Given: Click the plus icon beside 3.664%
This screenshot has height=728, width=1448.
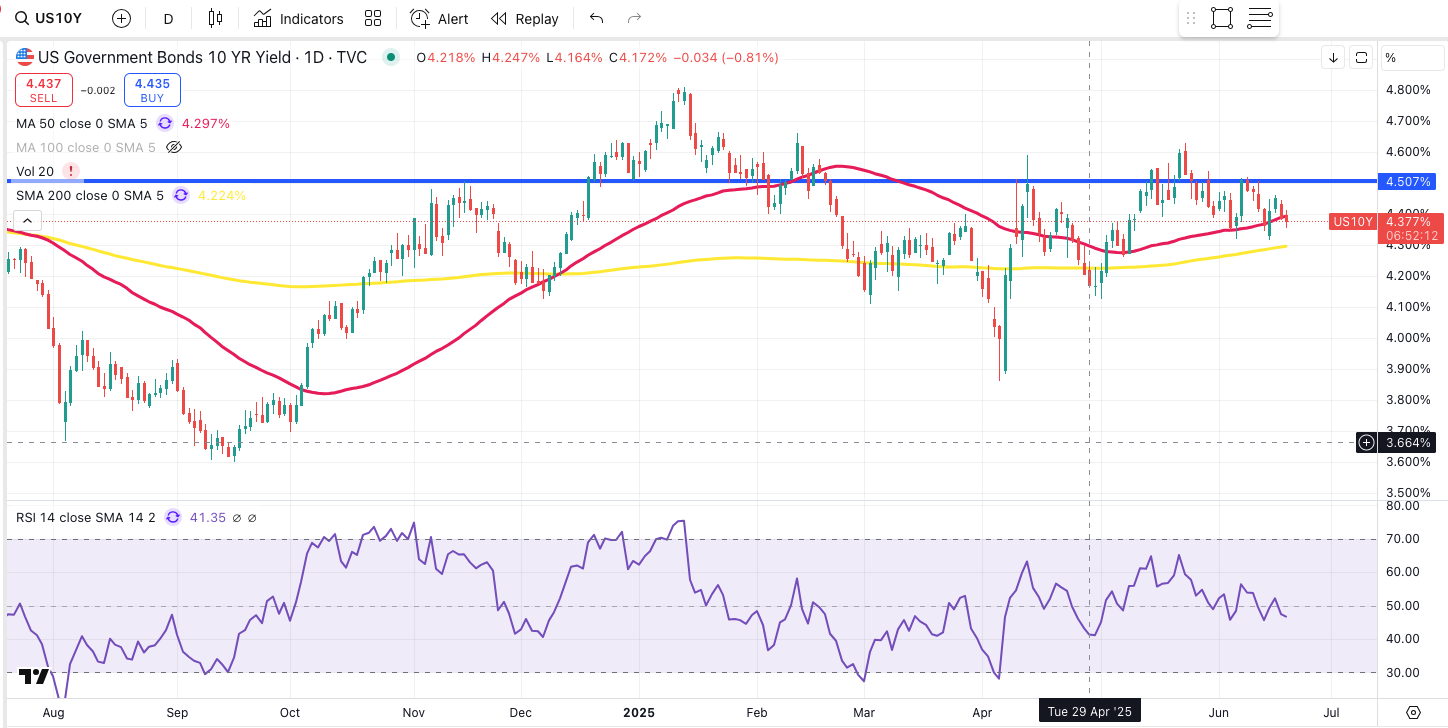Looking at the screenshot, I should 1367,442.
